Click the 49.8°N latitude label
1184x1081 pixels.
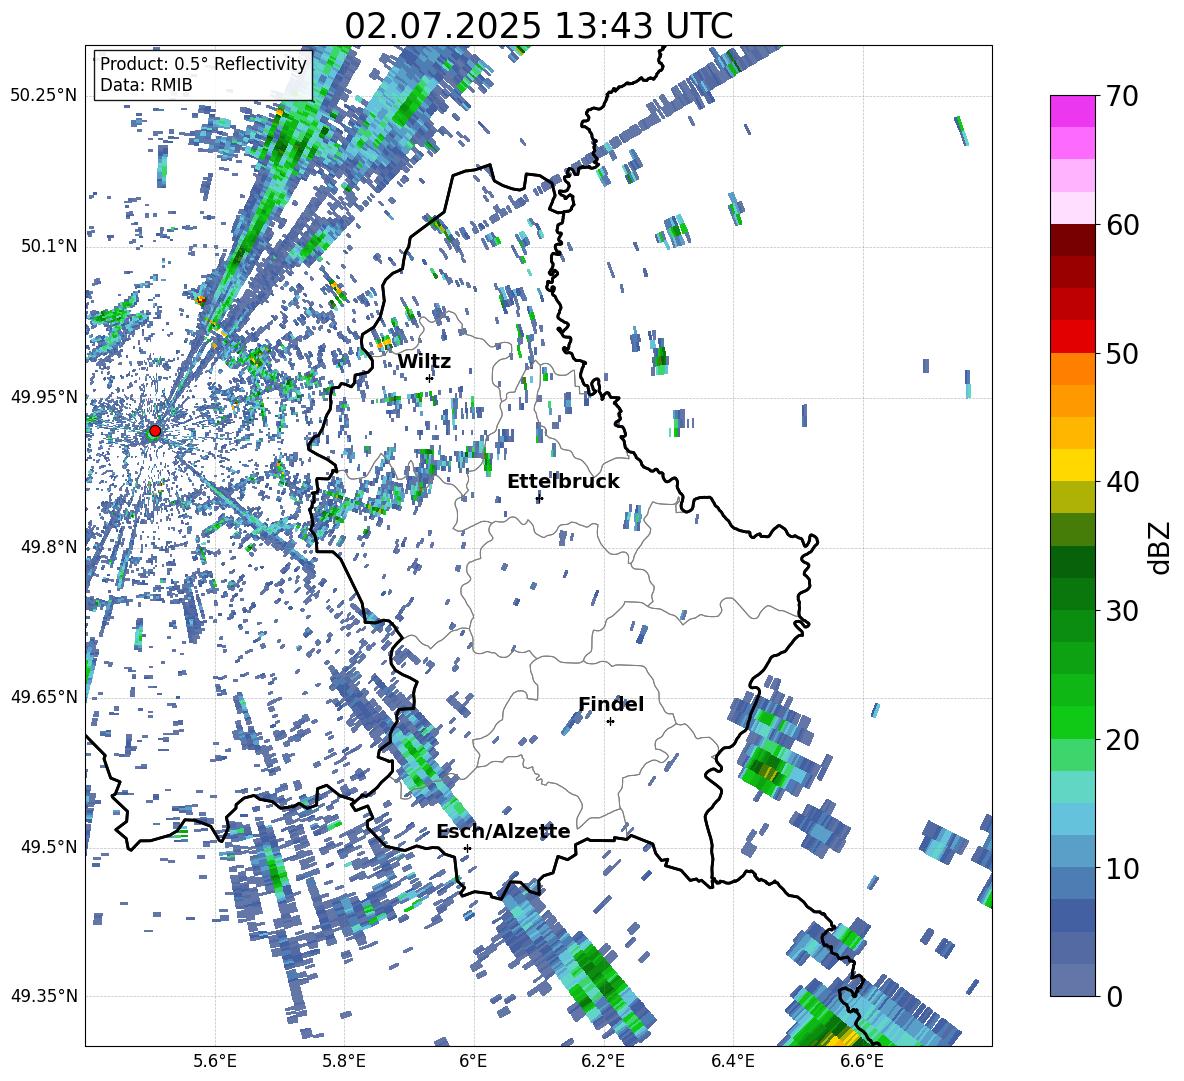[x=49, y=547]
